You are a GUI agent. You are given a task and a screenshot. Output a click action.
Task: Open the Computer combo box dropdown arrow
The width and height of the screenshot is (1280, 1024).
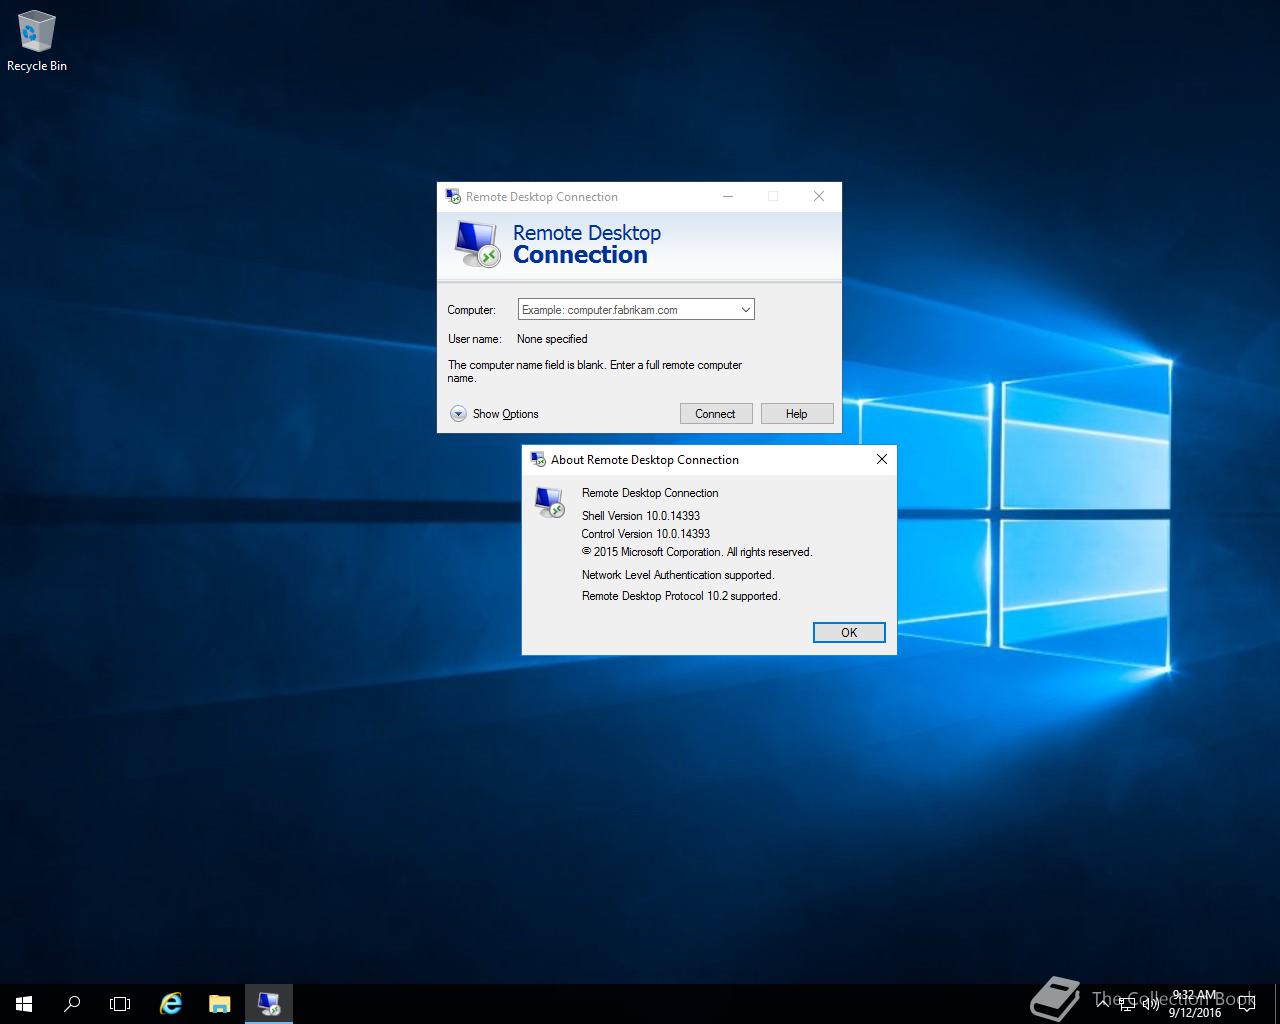[745, 310]
